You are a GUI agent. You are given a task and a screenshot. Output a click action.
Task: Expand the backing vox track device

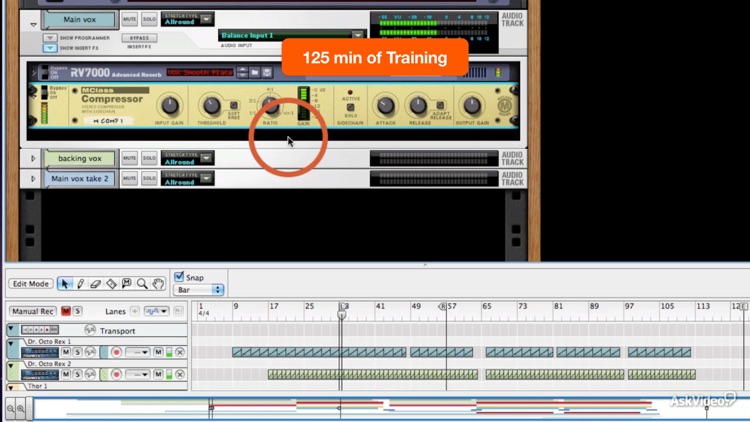tap(33, 158)
